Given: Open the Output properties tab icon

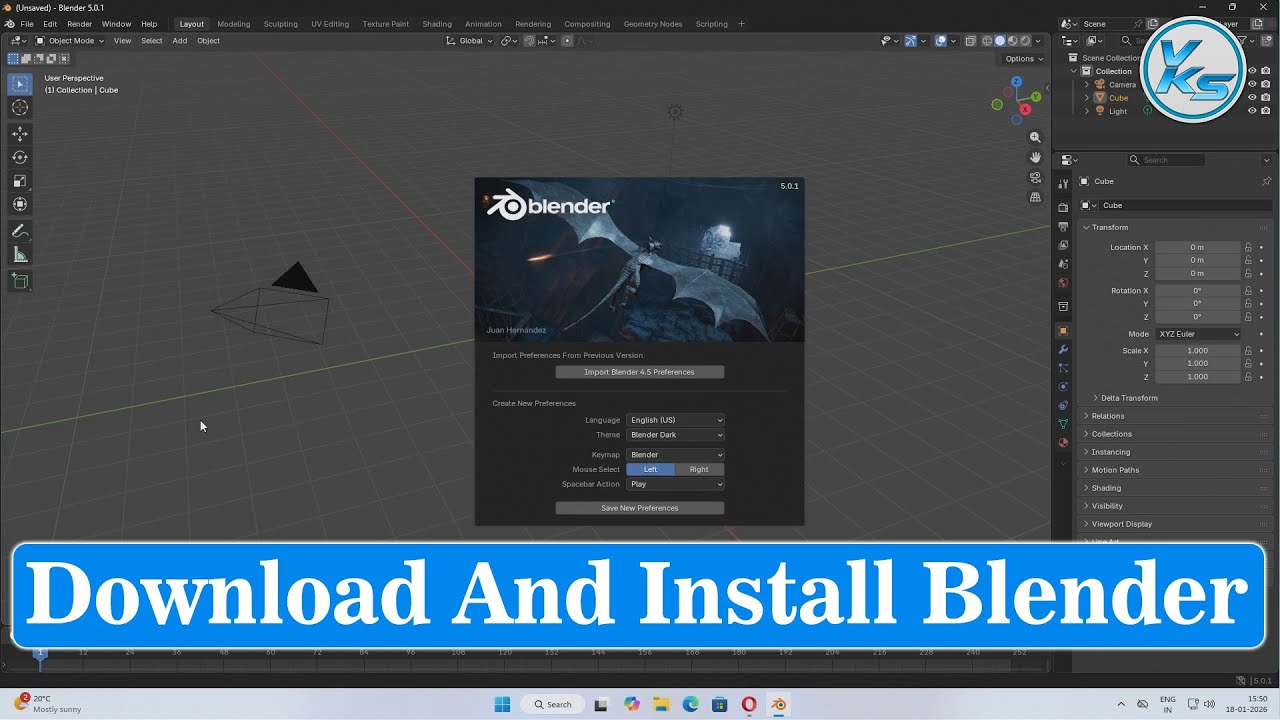Looking at the screenshot, I should [x=1063, y=227].
